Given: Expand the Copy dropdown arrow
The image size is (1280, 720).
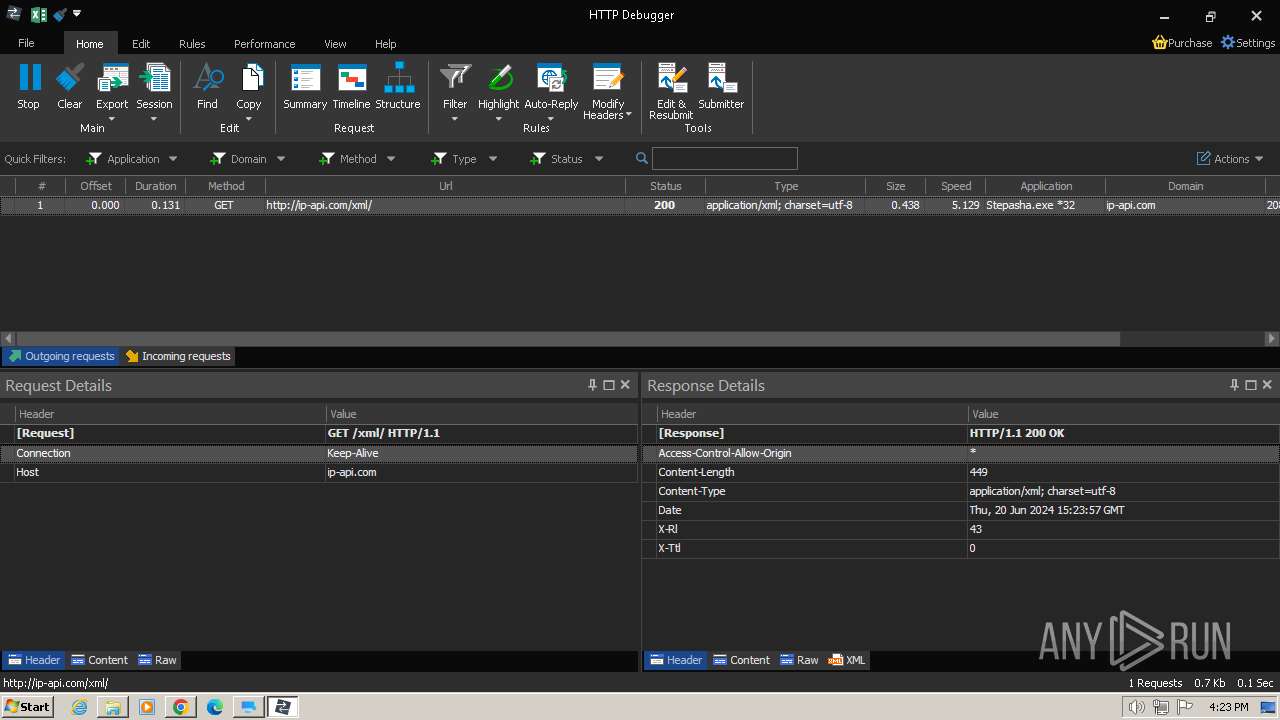Looking at the screenshot, I should (x=249, y=119).
